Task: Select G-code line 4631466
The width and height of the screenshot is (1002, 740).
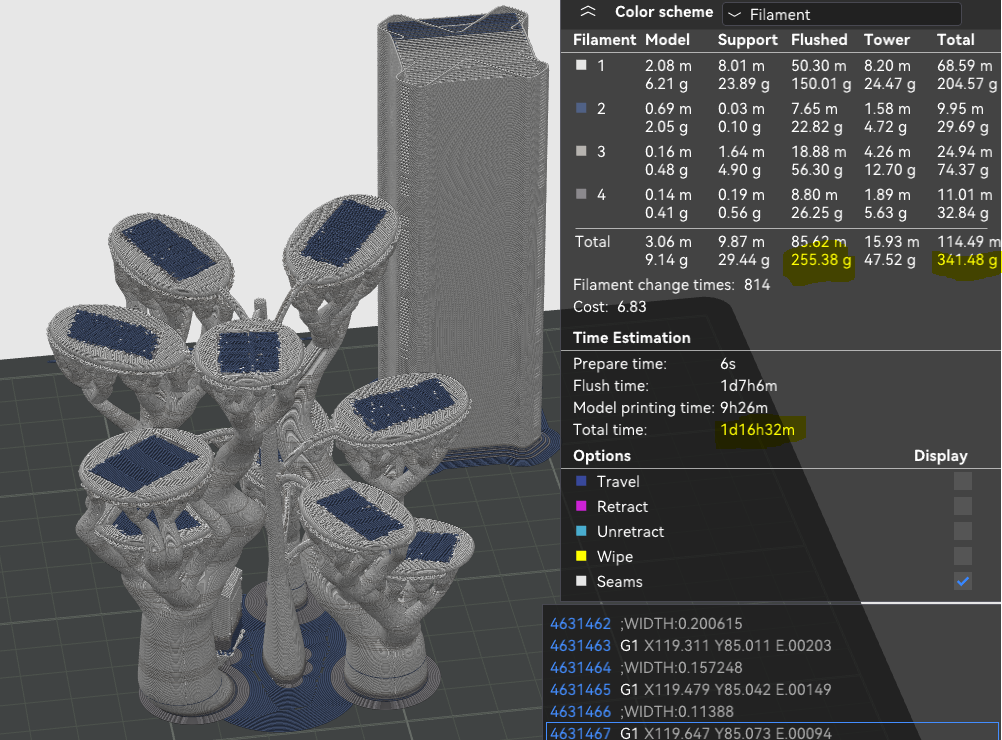Action: tap(771, 711)
